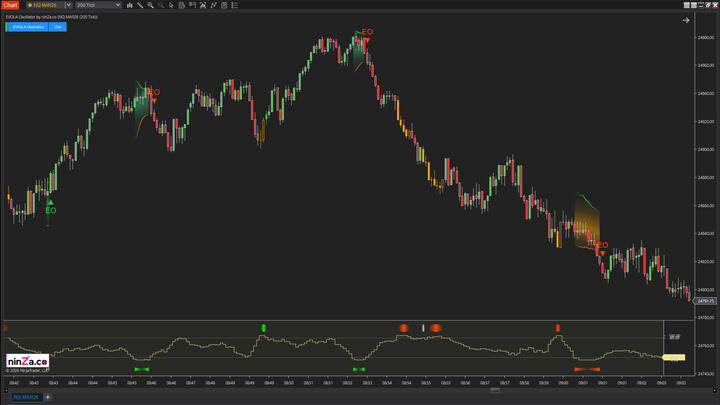720x405 pixels.
Task: Click the zoom in magnifier icon
Action: pyautogui.click(x=151, y=5)
